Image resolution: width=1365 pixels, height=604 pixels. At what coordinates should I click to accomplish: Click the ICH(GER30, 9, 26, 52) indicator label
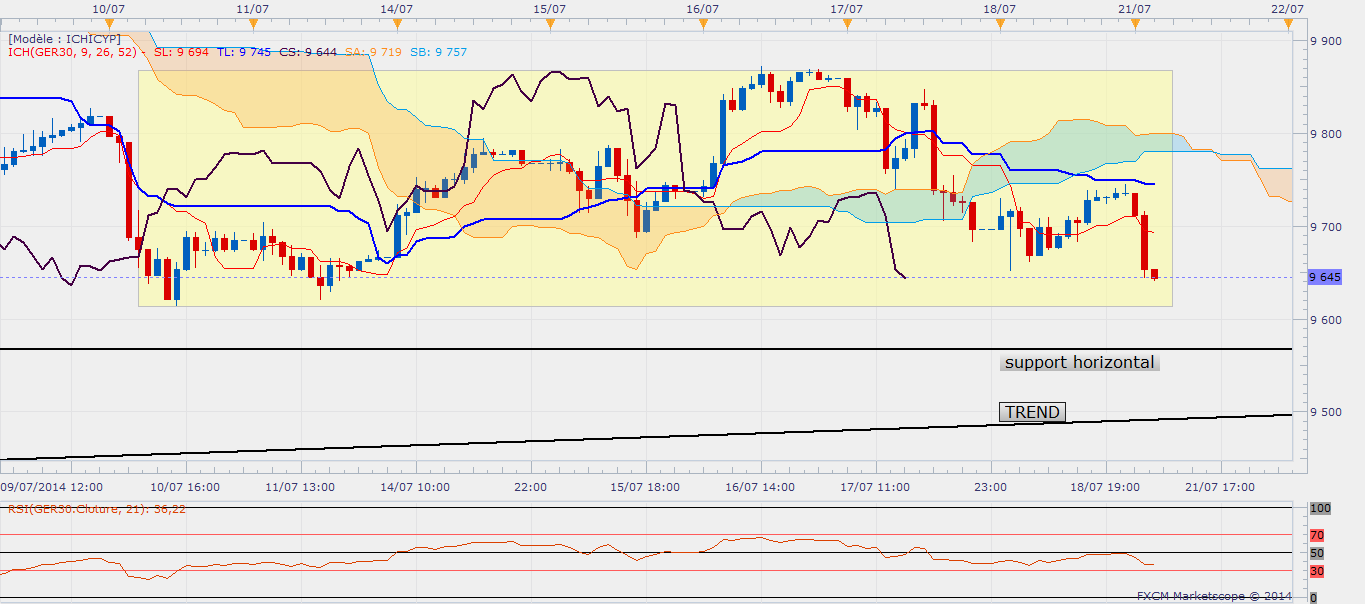[75, 52]
